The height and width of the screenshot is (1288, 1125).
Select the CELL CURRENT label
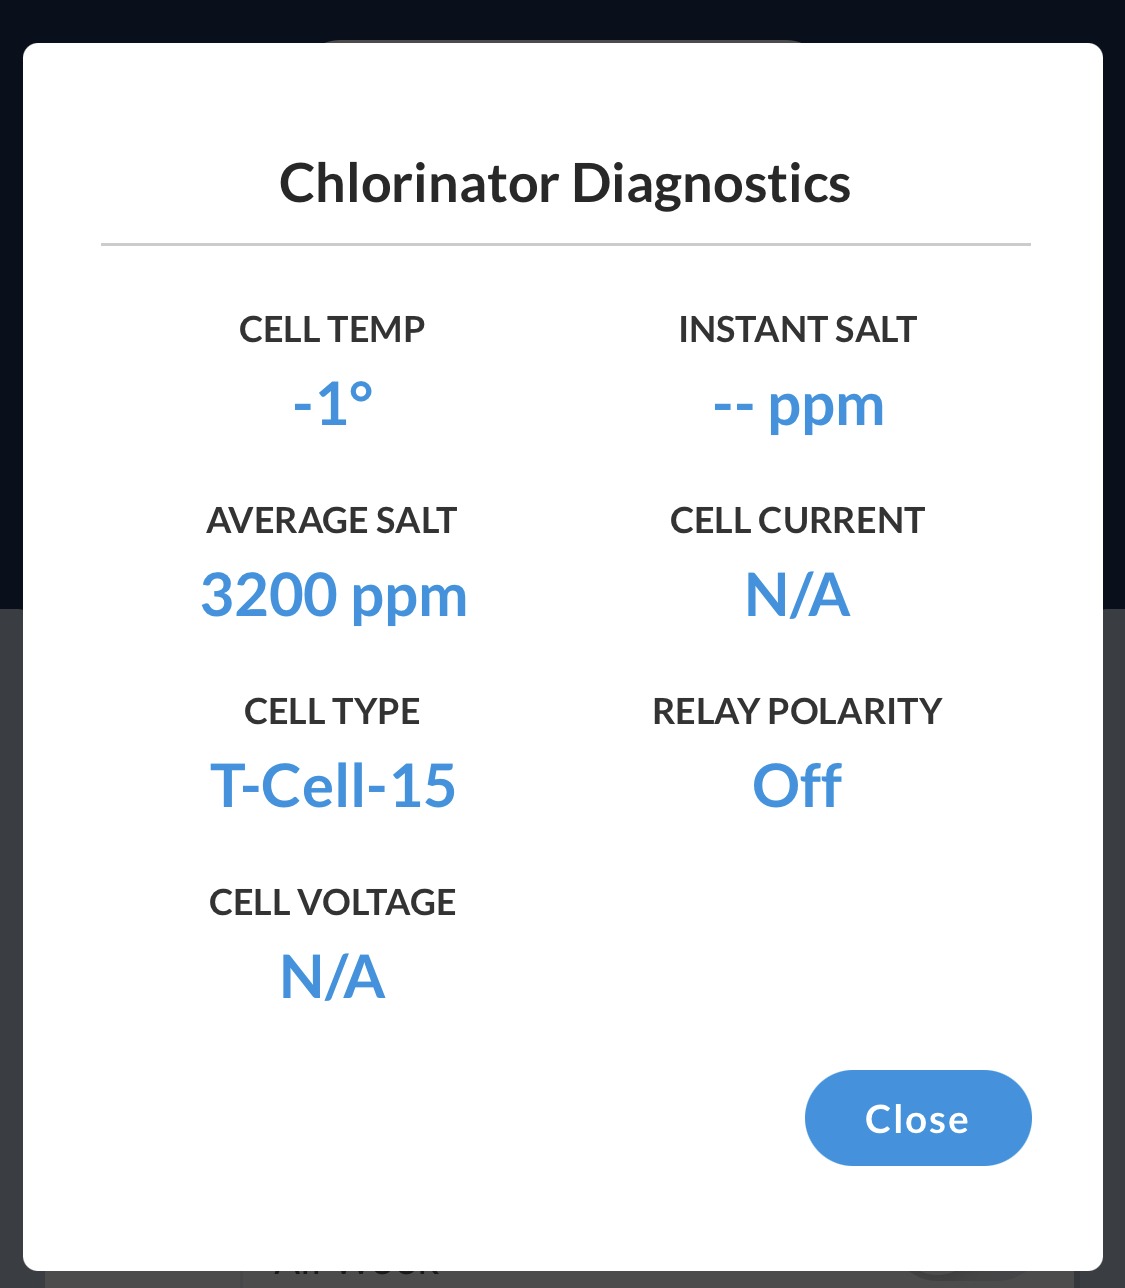(x=798, y=520)
